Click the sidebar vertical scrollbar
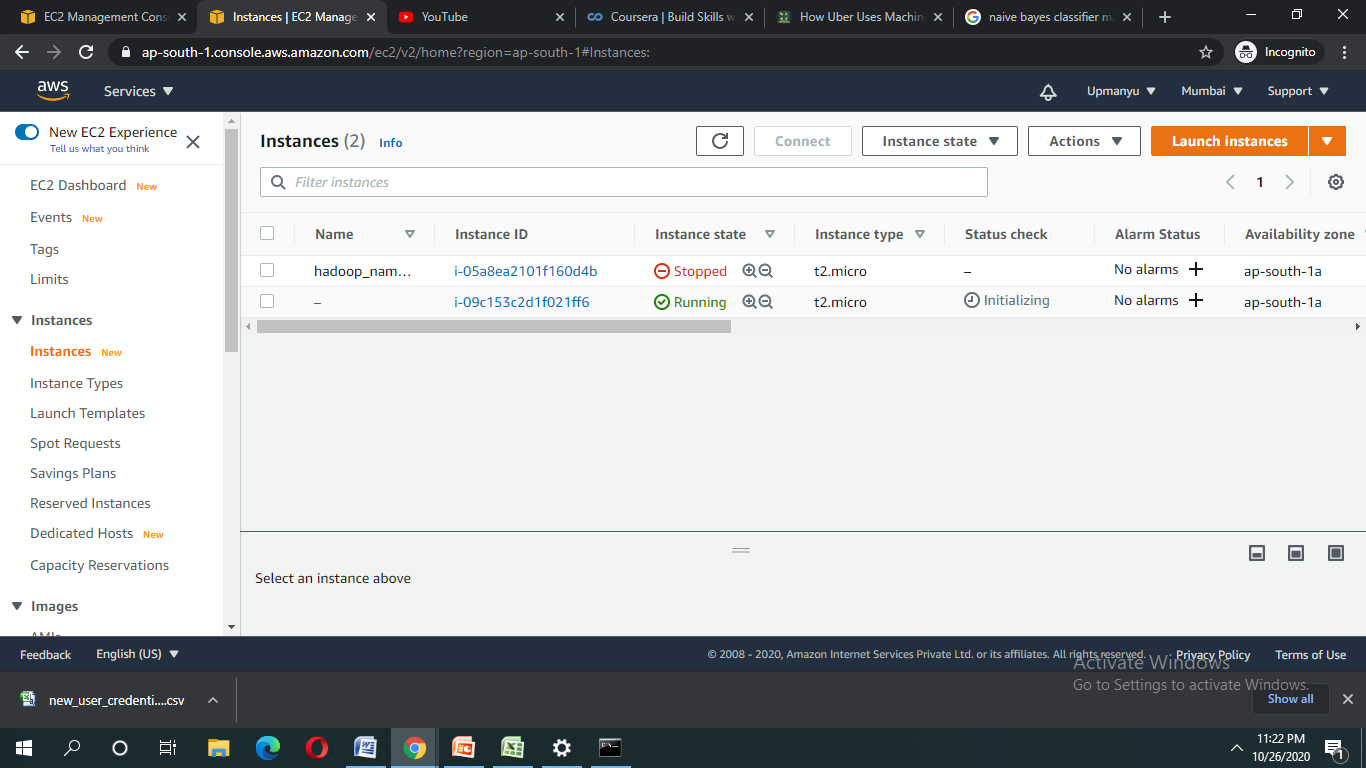This screenshot has height=768, width=1366. click(231, 240)
